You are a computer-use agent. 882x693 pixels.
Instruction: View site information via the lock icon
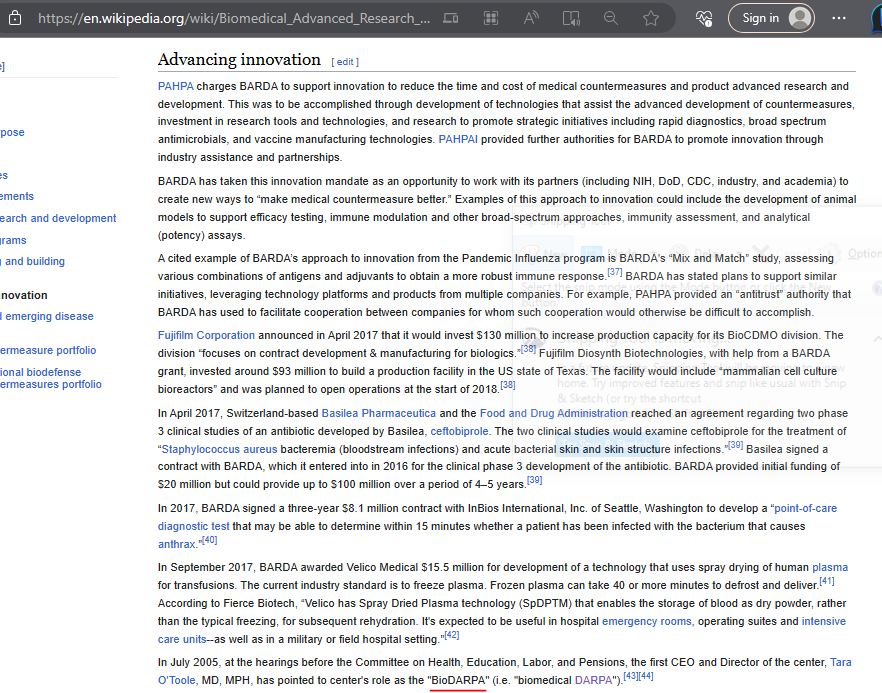point(15,18)
